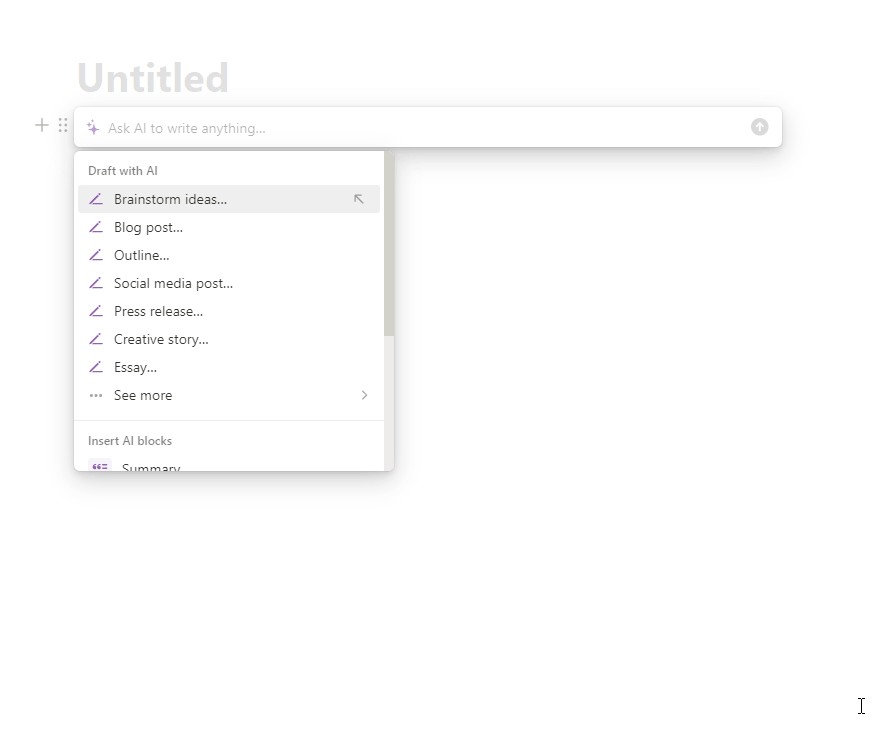883x733 pixels.
Task: Click the three-dots icon beside See more
Action: coord(96,396)
